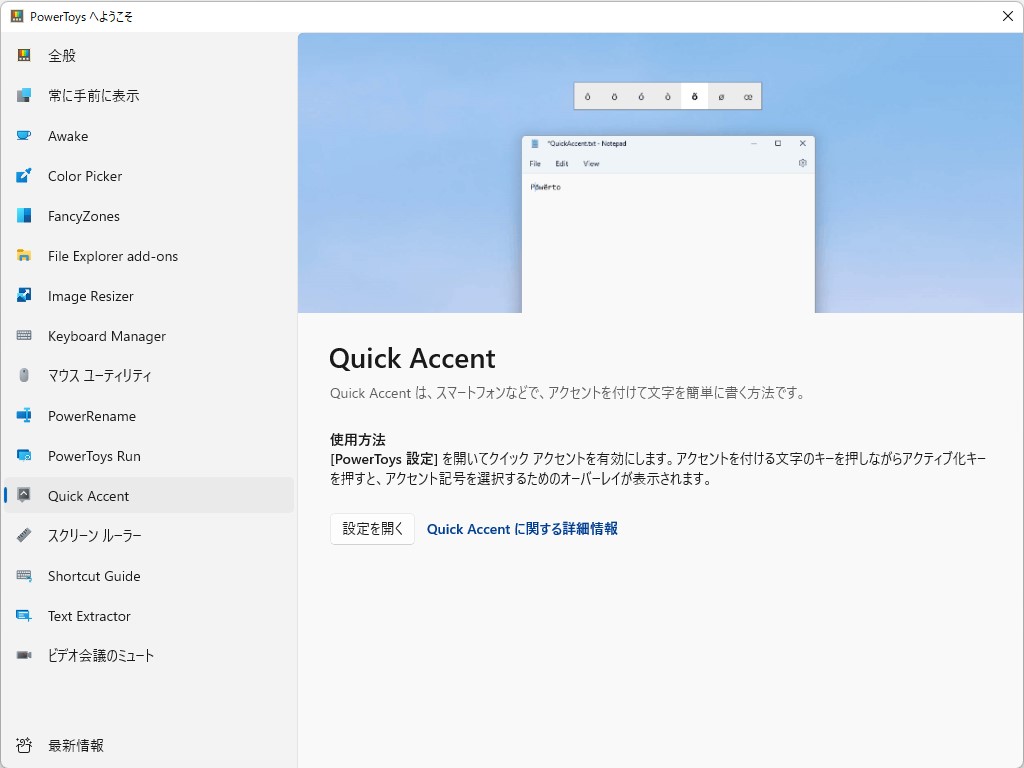Click the Awake coffee cup icon
Screen dimensions: 1024x768
pos(26,136)
